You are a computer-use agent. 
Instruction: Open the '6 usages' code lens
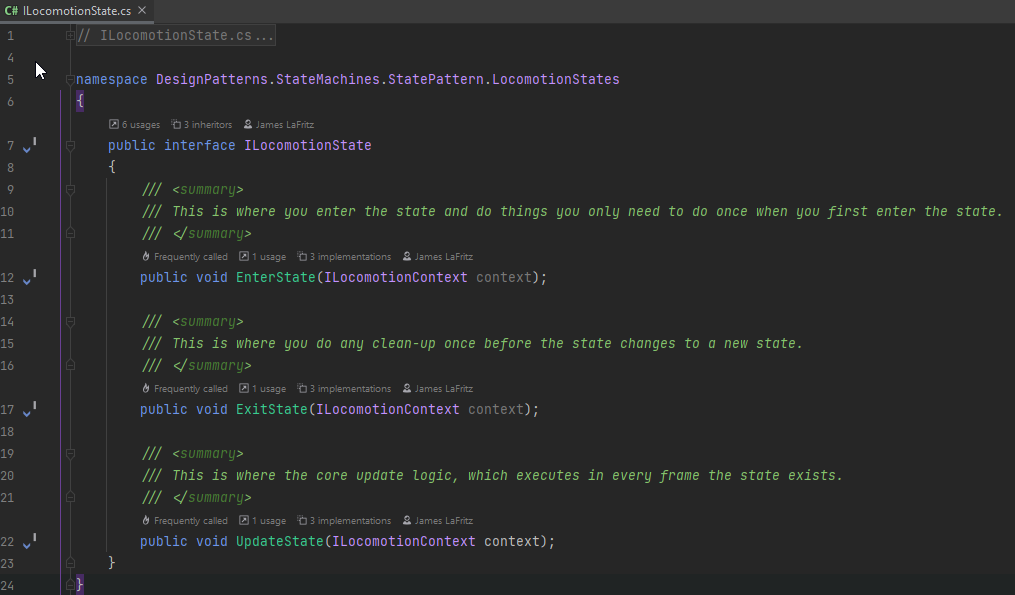coord(135,124)
